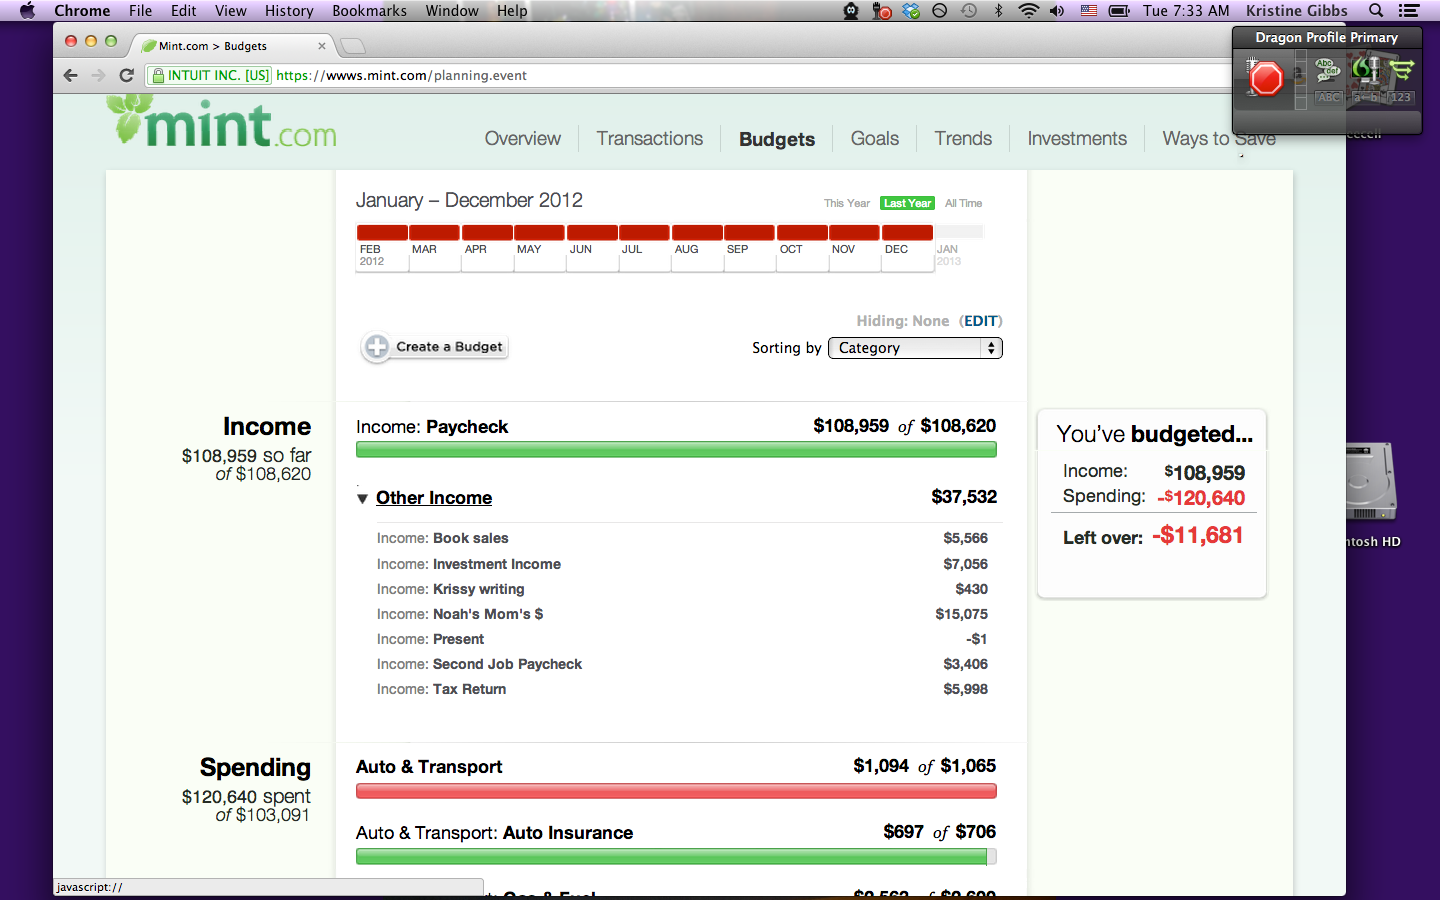1440x900 pixels.
Task: Go to the Goals tab
Action: (x=875, y=139)
